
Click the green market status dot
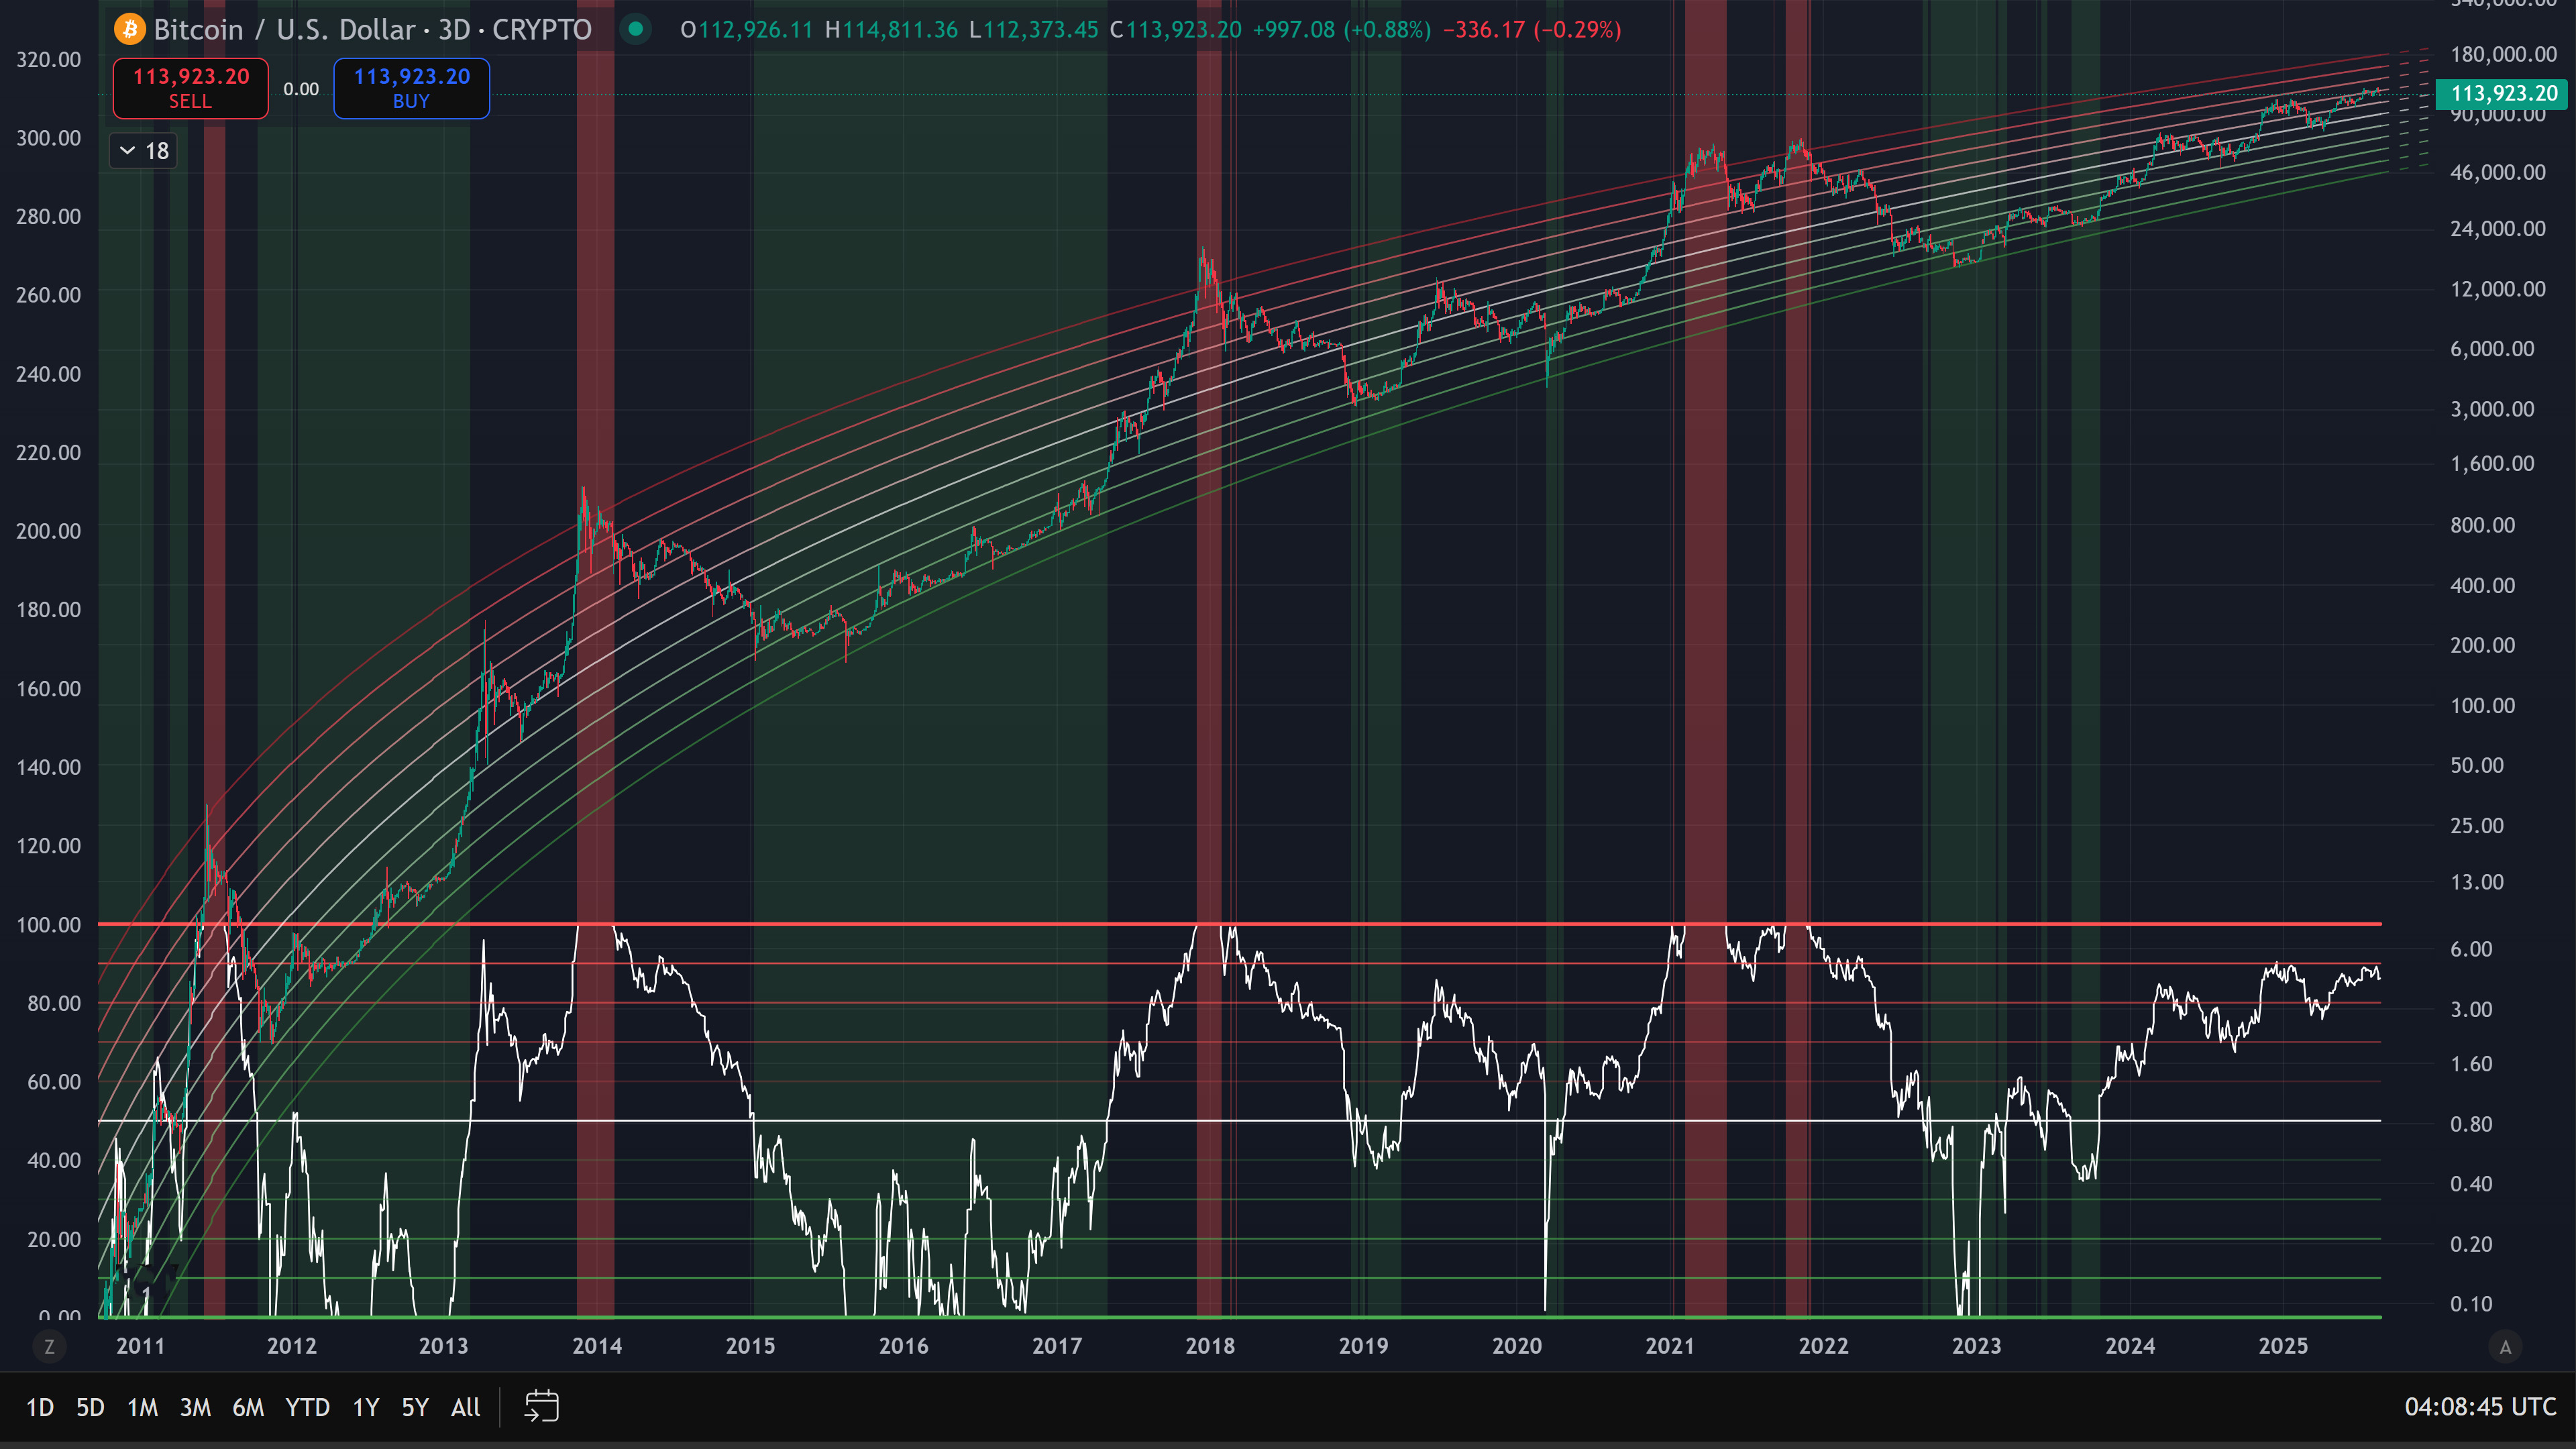pyautogui.click(x=635, y=29)
